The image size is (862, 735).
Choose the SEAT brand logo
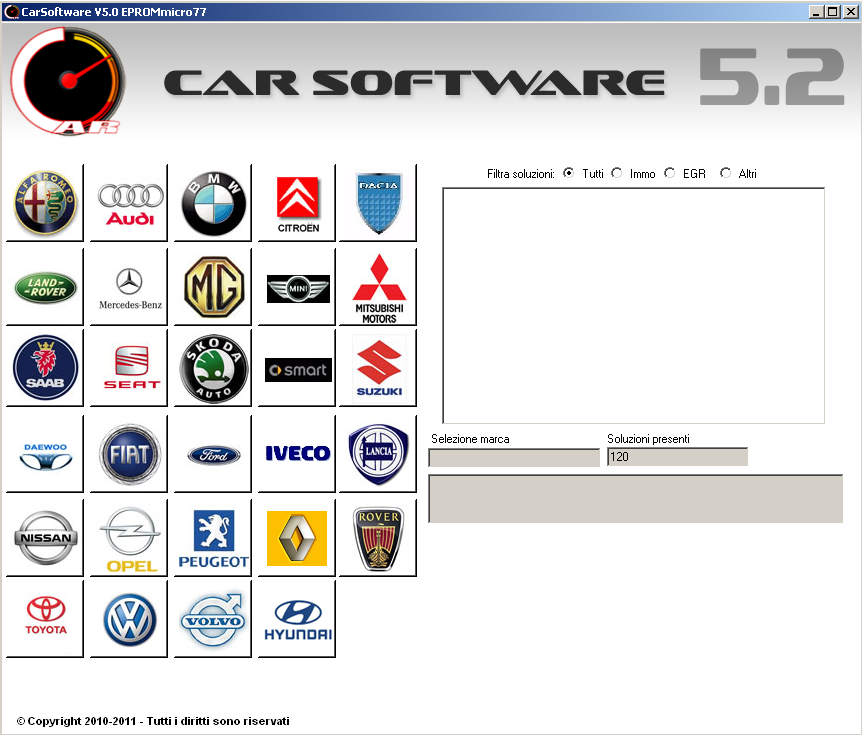click(129, 368)
